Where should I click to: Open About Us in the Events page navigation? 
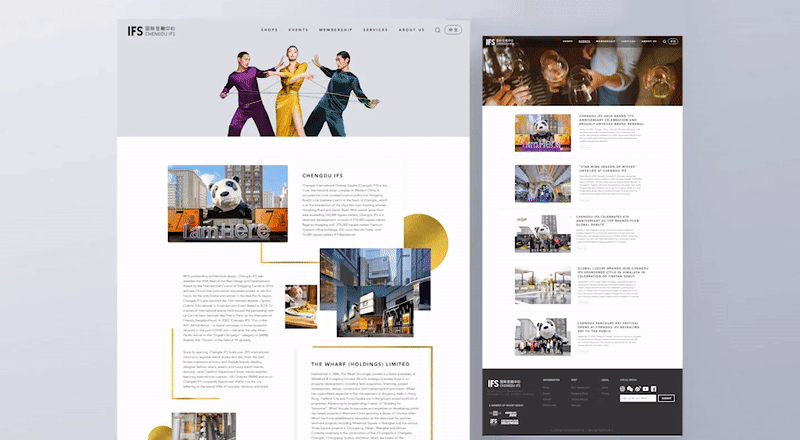649,41
